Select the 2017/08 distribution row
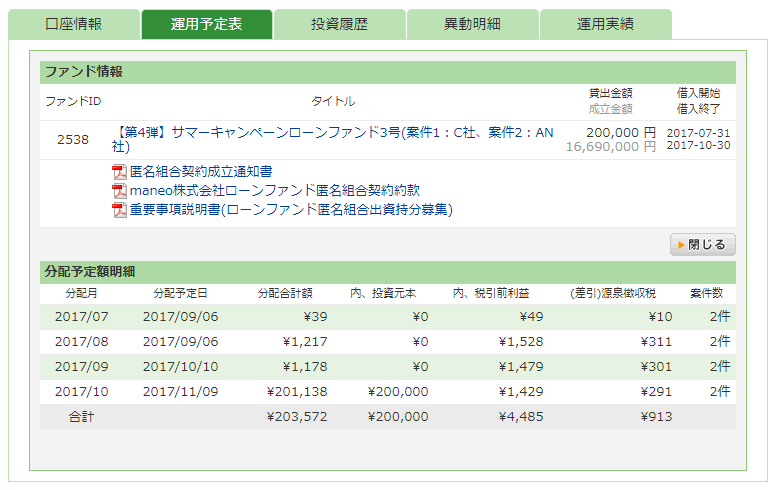 pyautogui.click(x=387, y=342)
